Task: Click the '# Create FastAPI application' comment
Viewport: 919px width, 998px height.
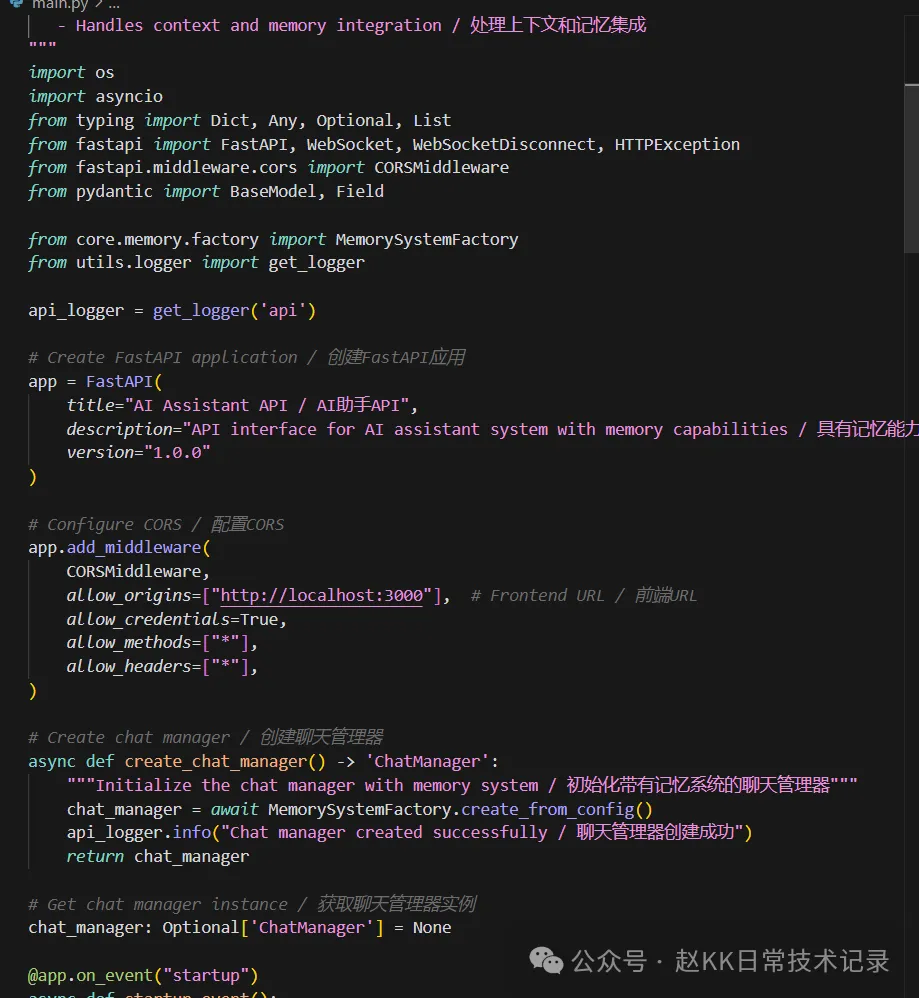Action: [x=246, y=358]
